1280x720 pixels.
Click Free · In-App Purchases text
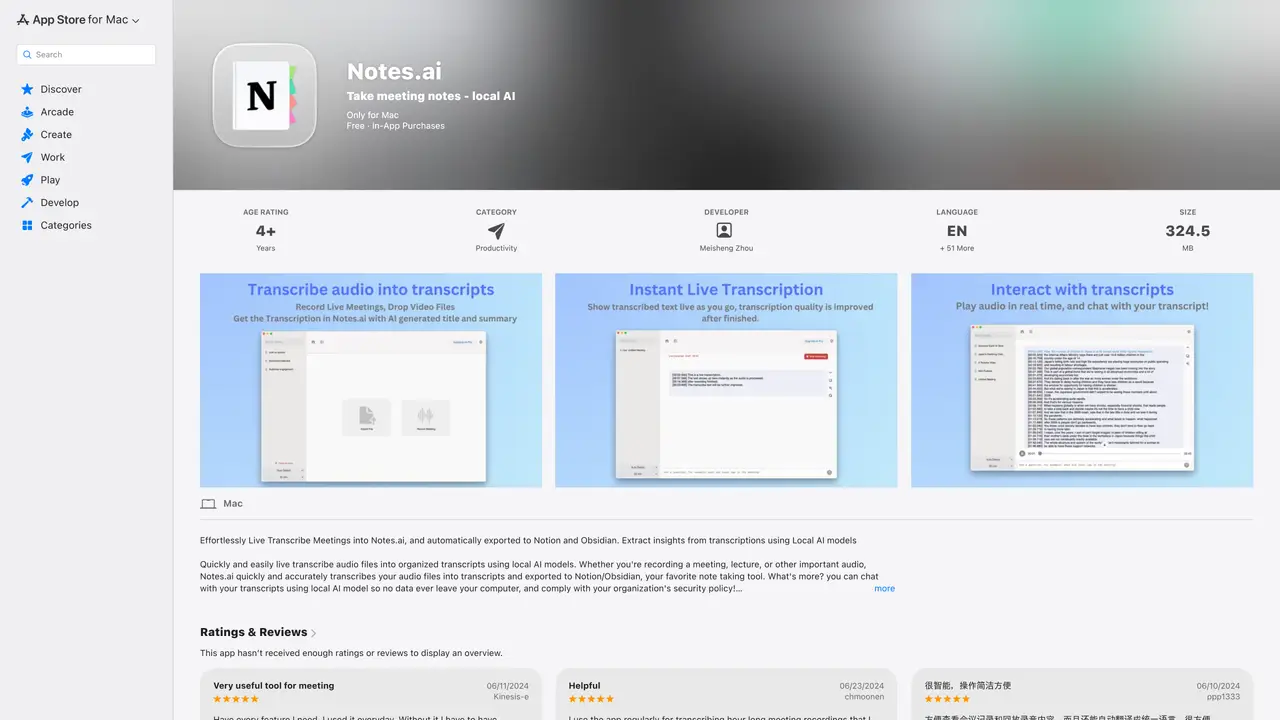(x=396, y=126)
